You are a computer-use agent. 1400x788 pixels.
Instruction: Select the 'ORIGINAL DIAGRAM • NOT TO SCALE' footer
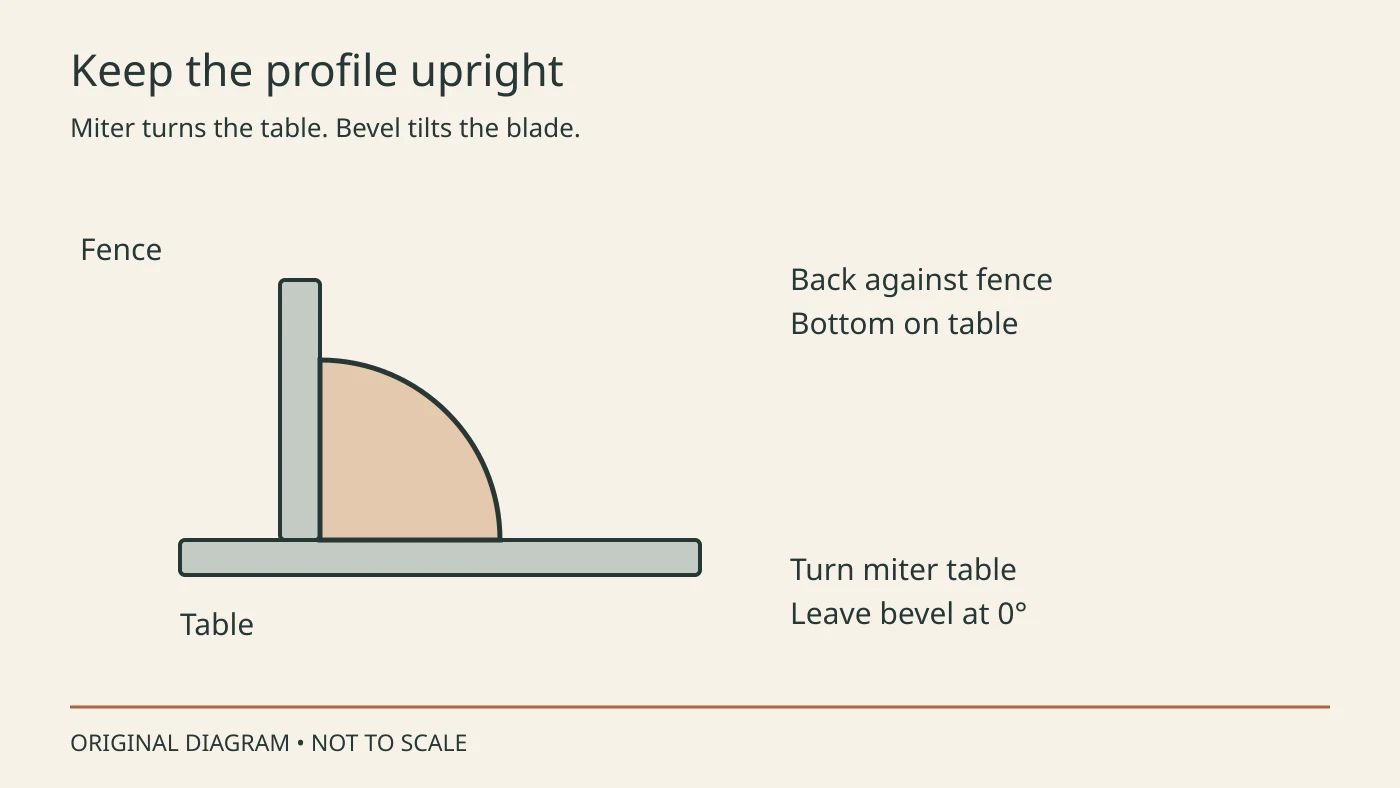coord(268,744)
